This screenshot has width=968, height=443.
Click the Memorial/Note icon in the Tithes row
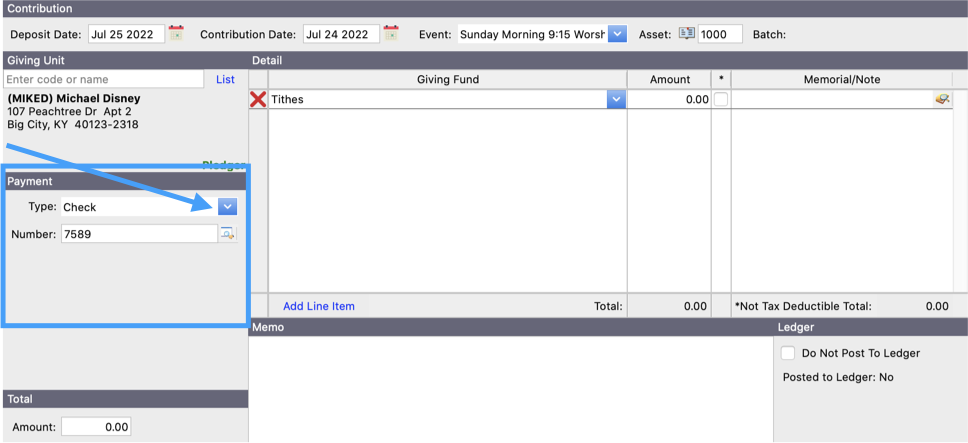[942, 99]
